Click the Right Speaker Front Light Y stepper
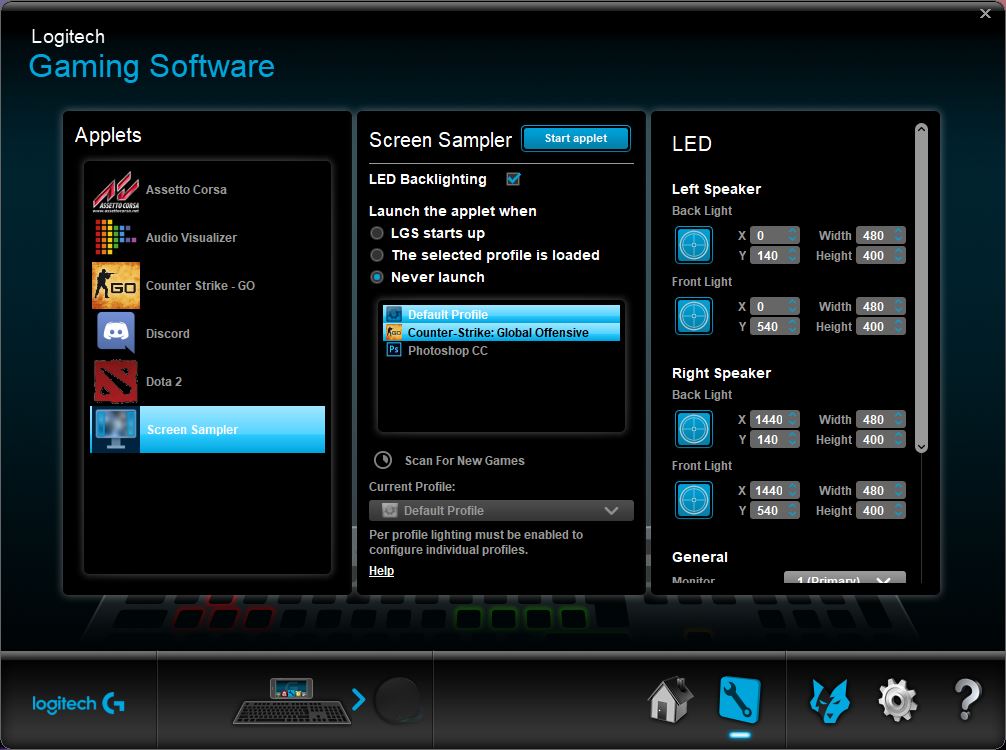The image size is (1006, 750). [793, 511]
